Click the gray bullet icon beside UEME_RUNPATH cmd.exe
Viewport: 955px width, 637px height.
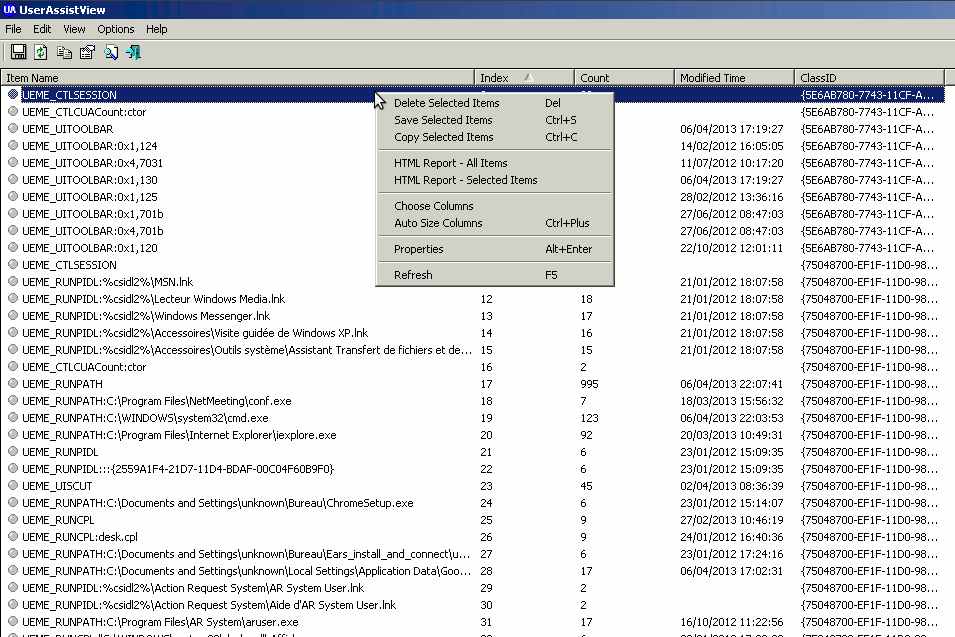point(13,418)
